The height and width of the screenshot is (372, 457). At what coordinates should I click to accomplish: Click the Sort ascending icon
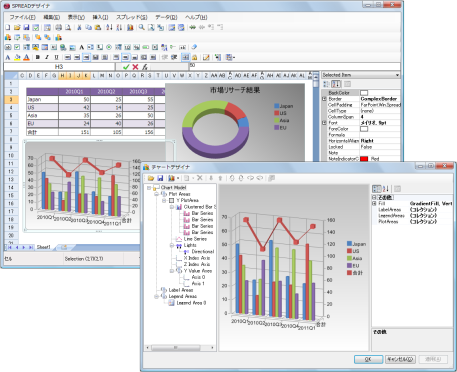(109, 27)
